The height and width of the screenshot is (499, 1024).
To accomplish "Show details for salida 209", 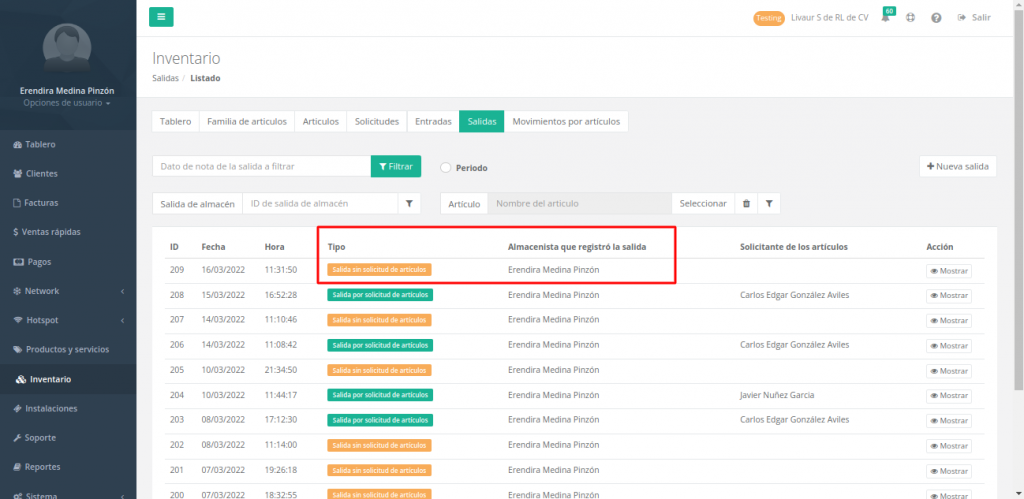I will tap(948, 270).
